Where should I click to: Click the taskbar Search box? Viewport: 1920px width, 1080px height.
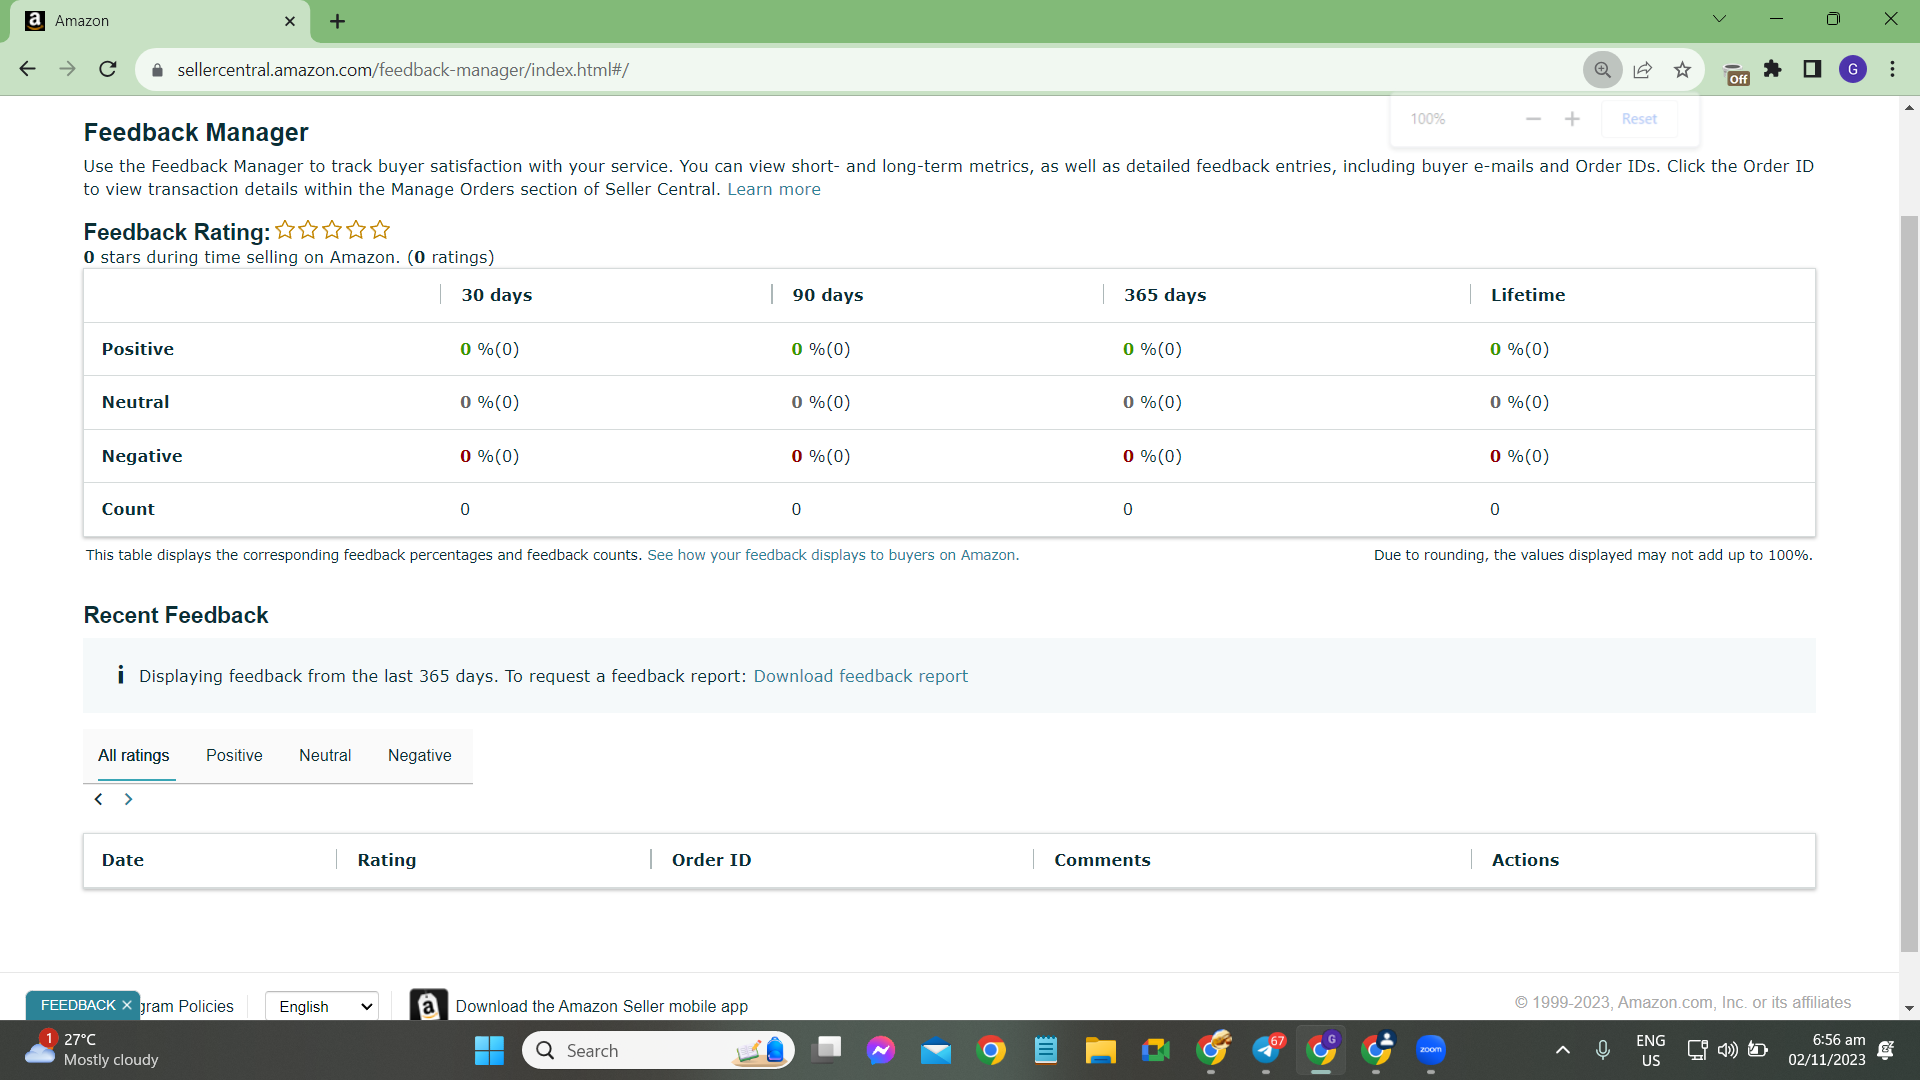659,1050
